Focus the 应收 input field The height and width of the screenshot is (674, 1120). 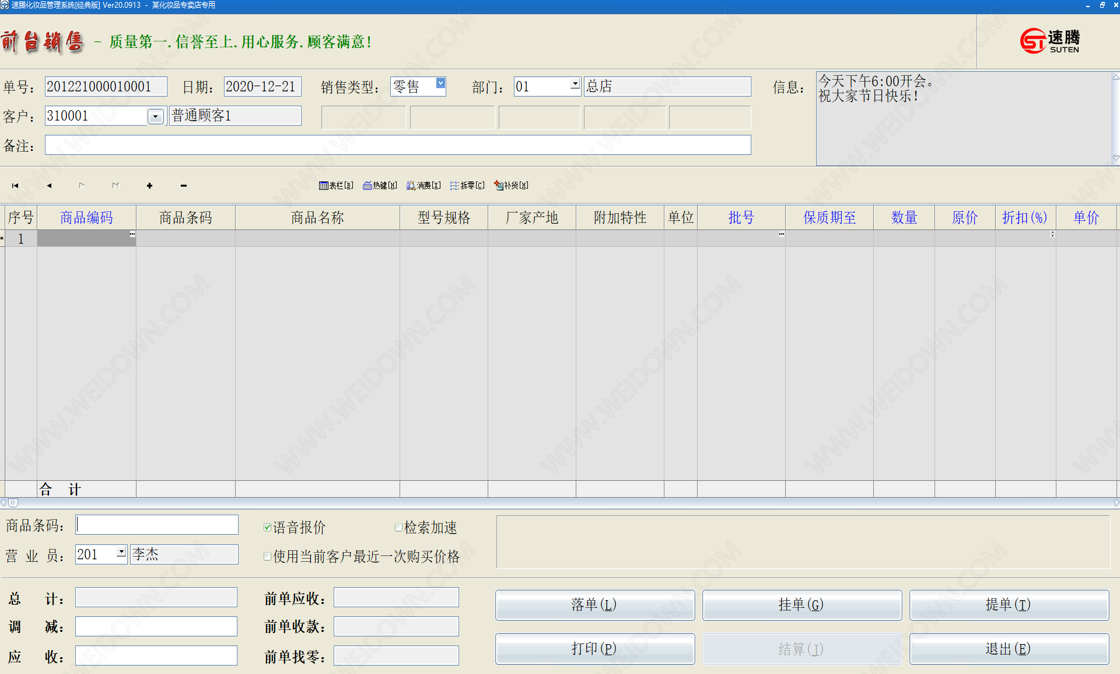tap(156, 656)
